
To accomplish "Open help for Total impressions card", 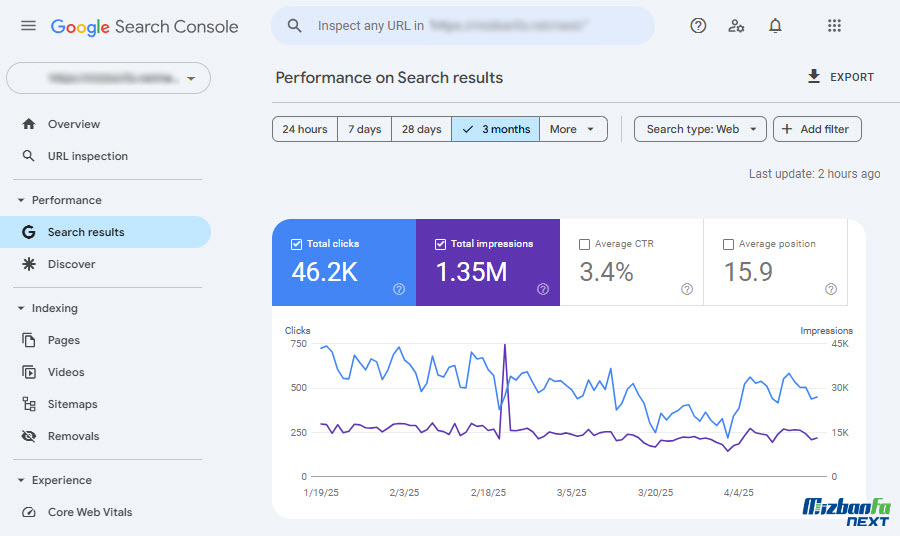I will click(543, 289).
